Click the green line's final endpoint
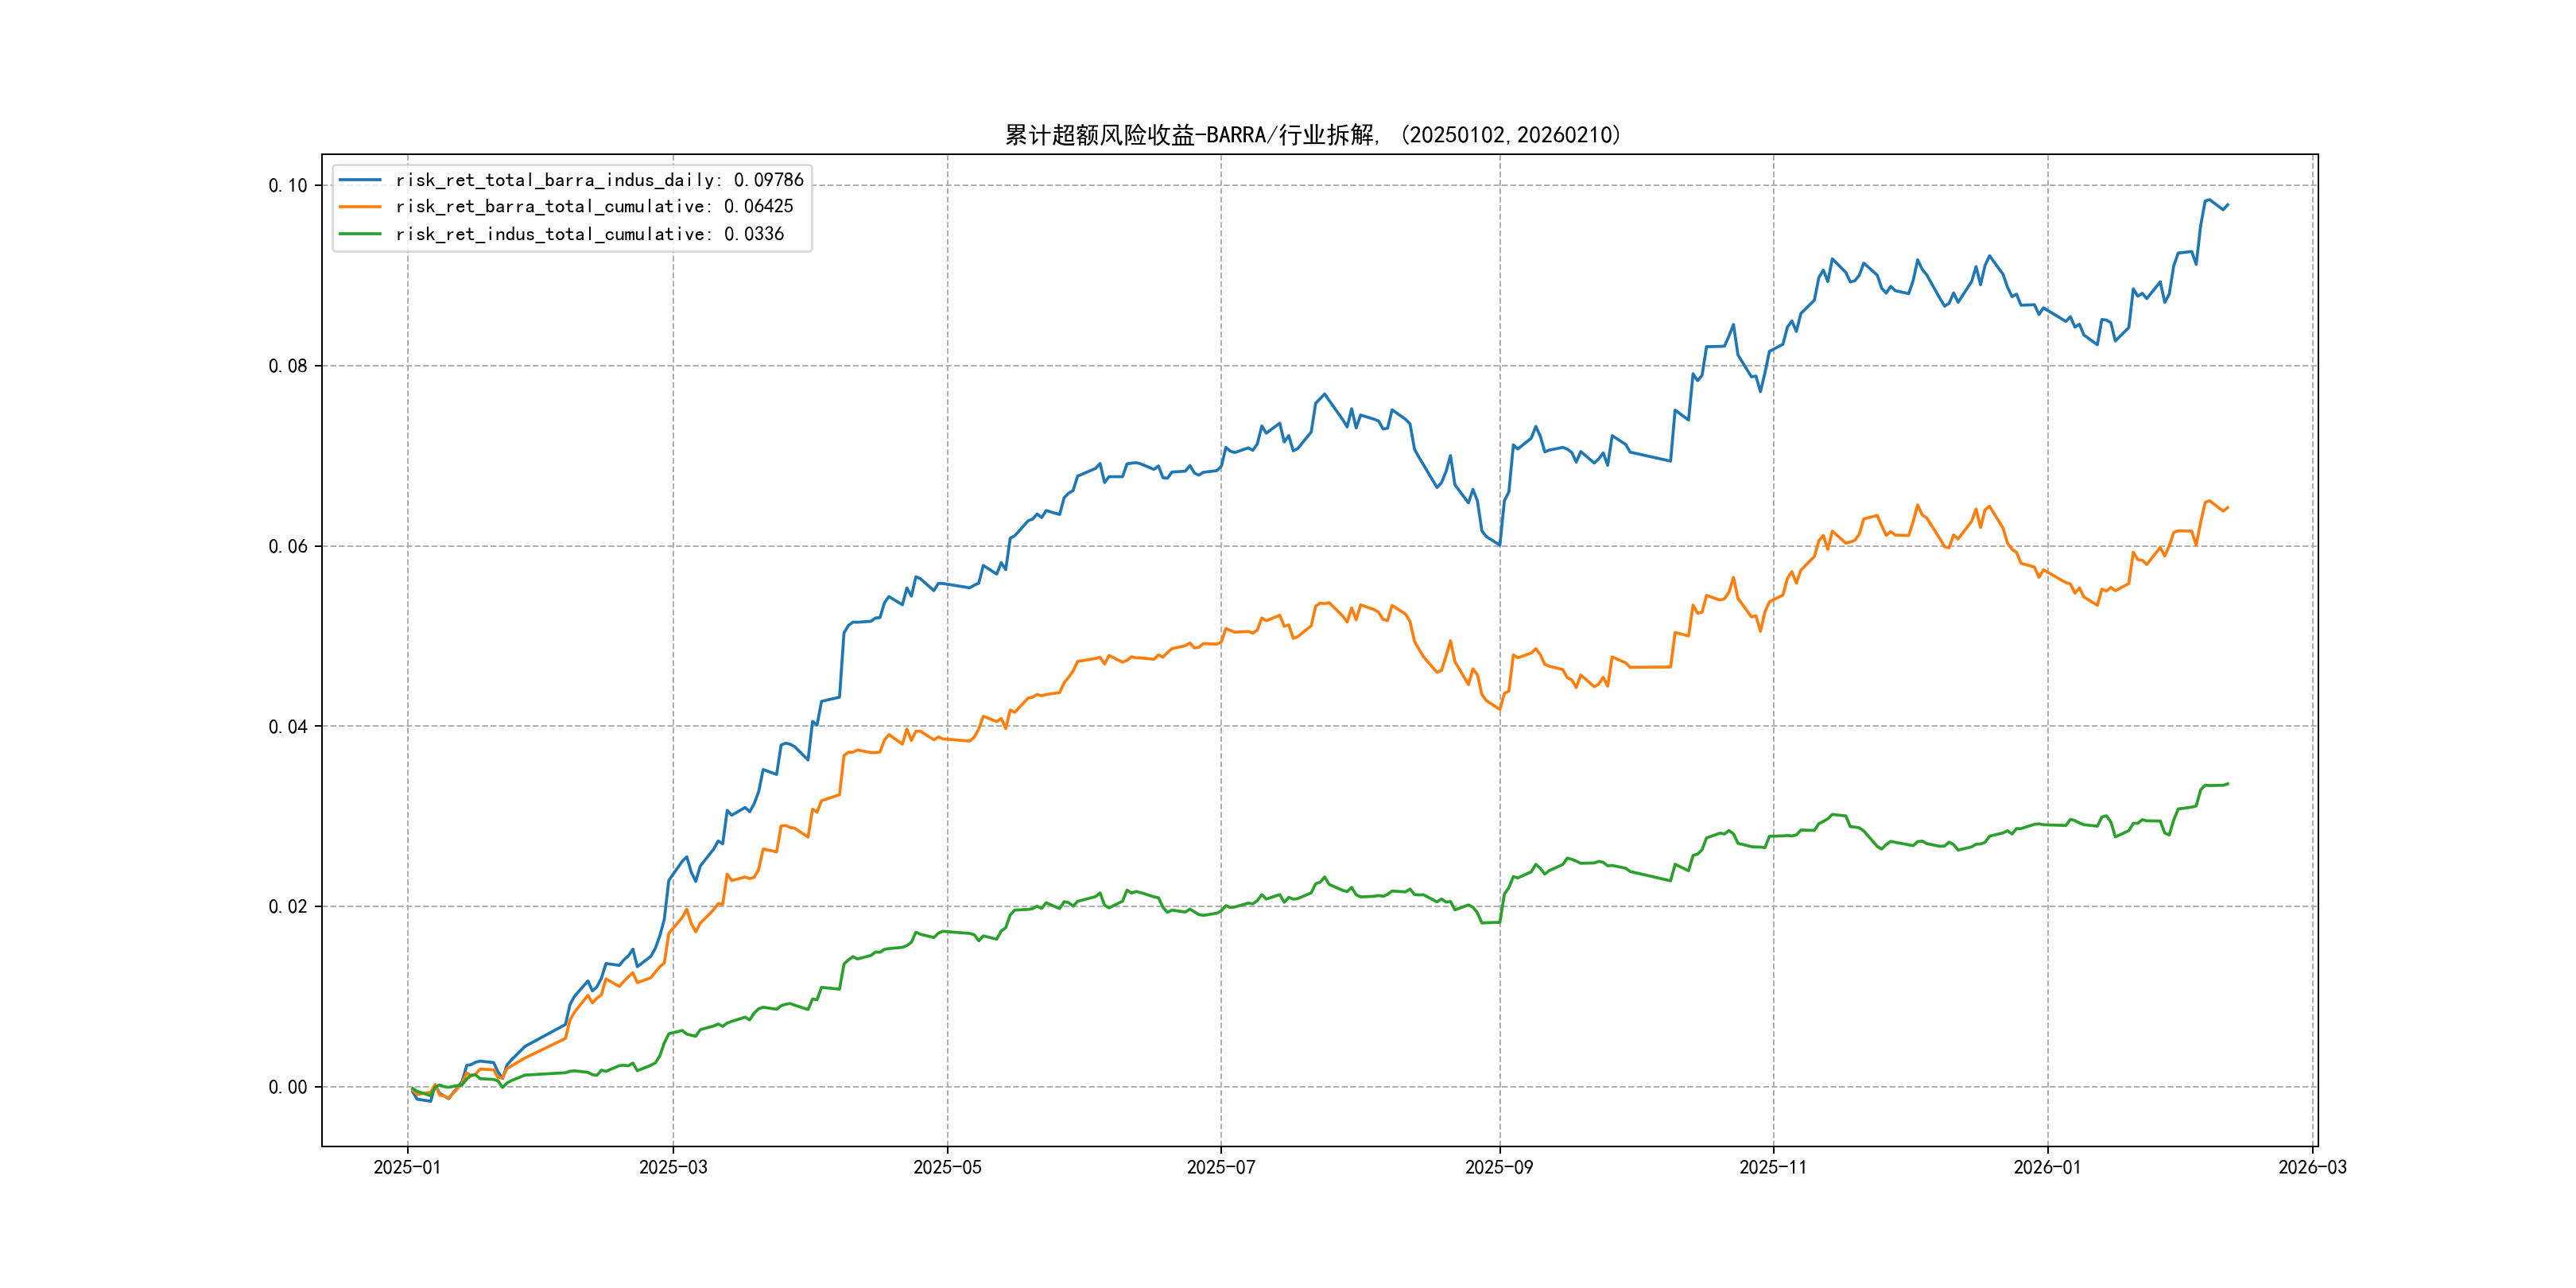 pyautogui.click(x=2228, y=784)
